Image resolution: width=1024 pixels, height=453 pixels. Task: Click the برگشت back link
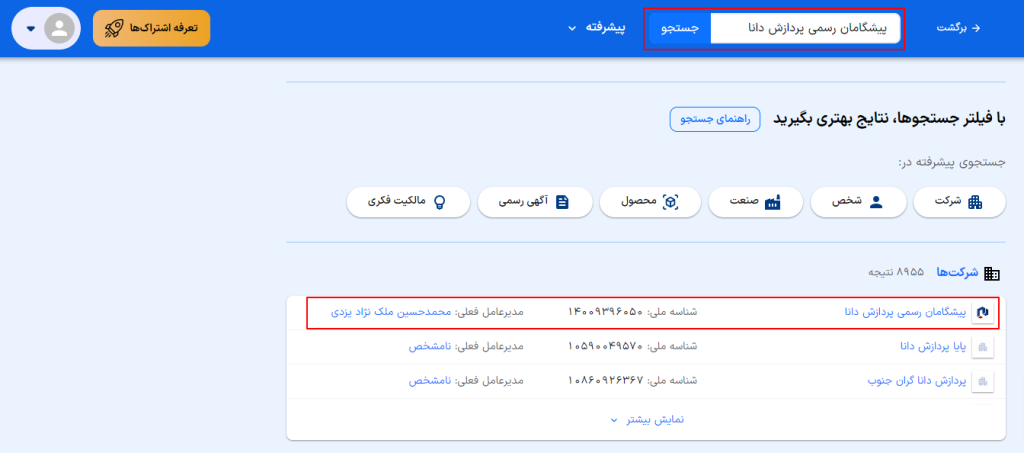pyautogui.click(x=959, y=28)
